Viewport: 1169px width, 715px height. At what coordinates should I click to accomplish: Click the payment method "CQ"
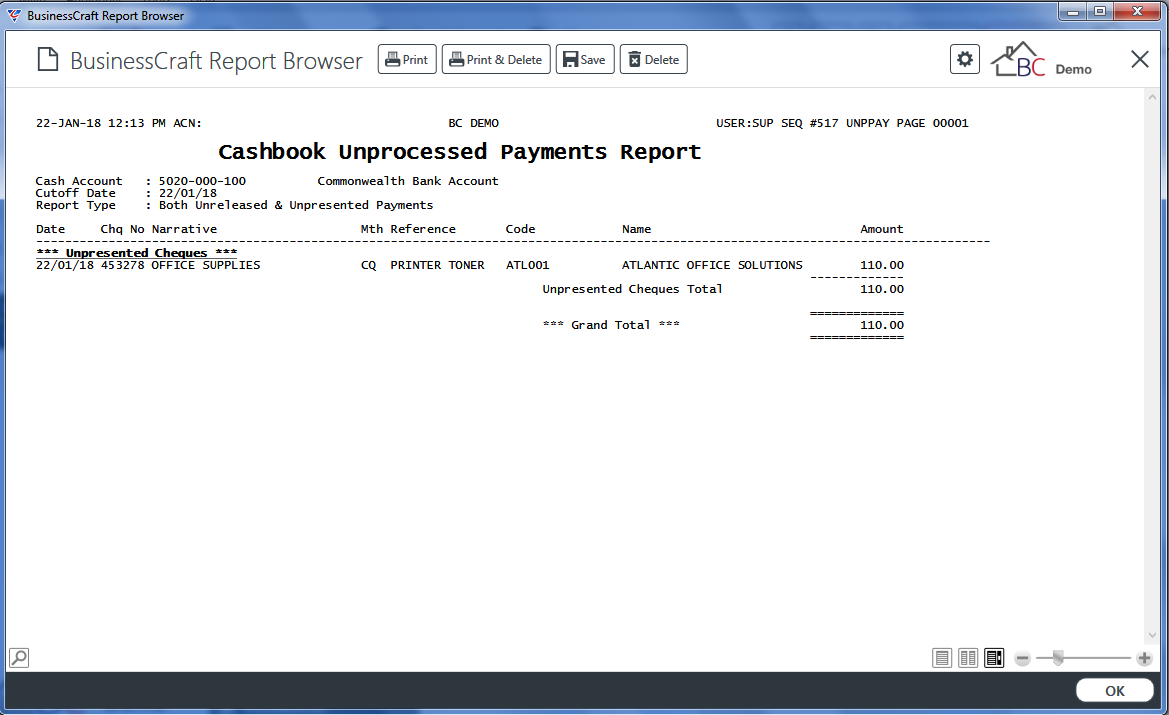(368, 265)
